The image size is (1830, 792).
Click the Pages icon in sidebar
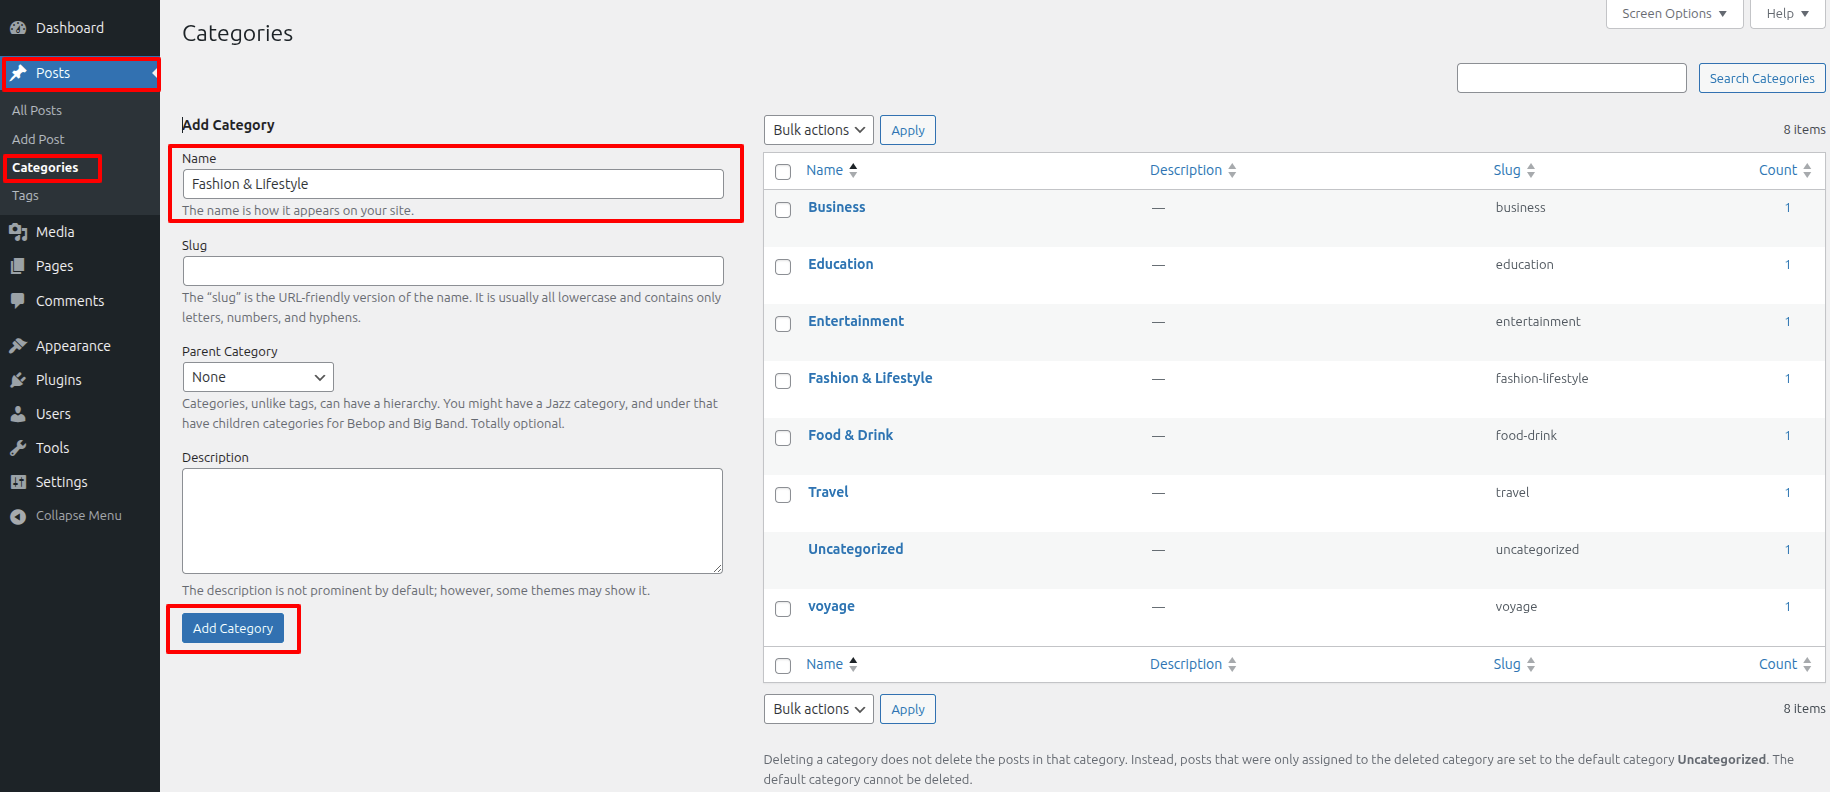tap(18, 266)
